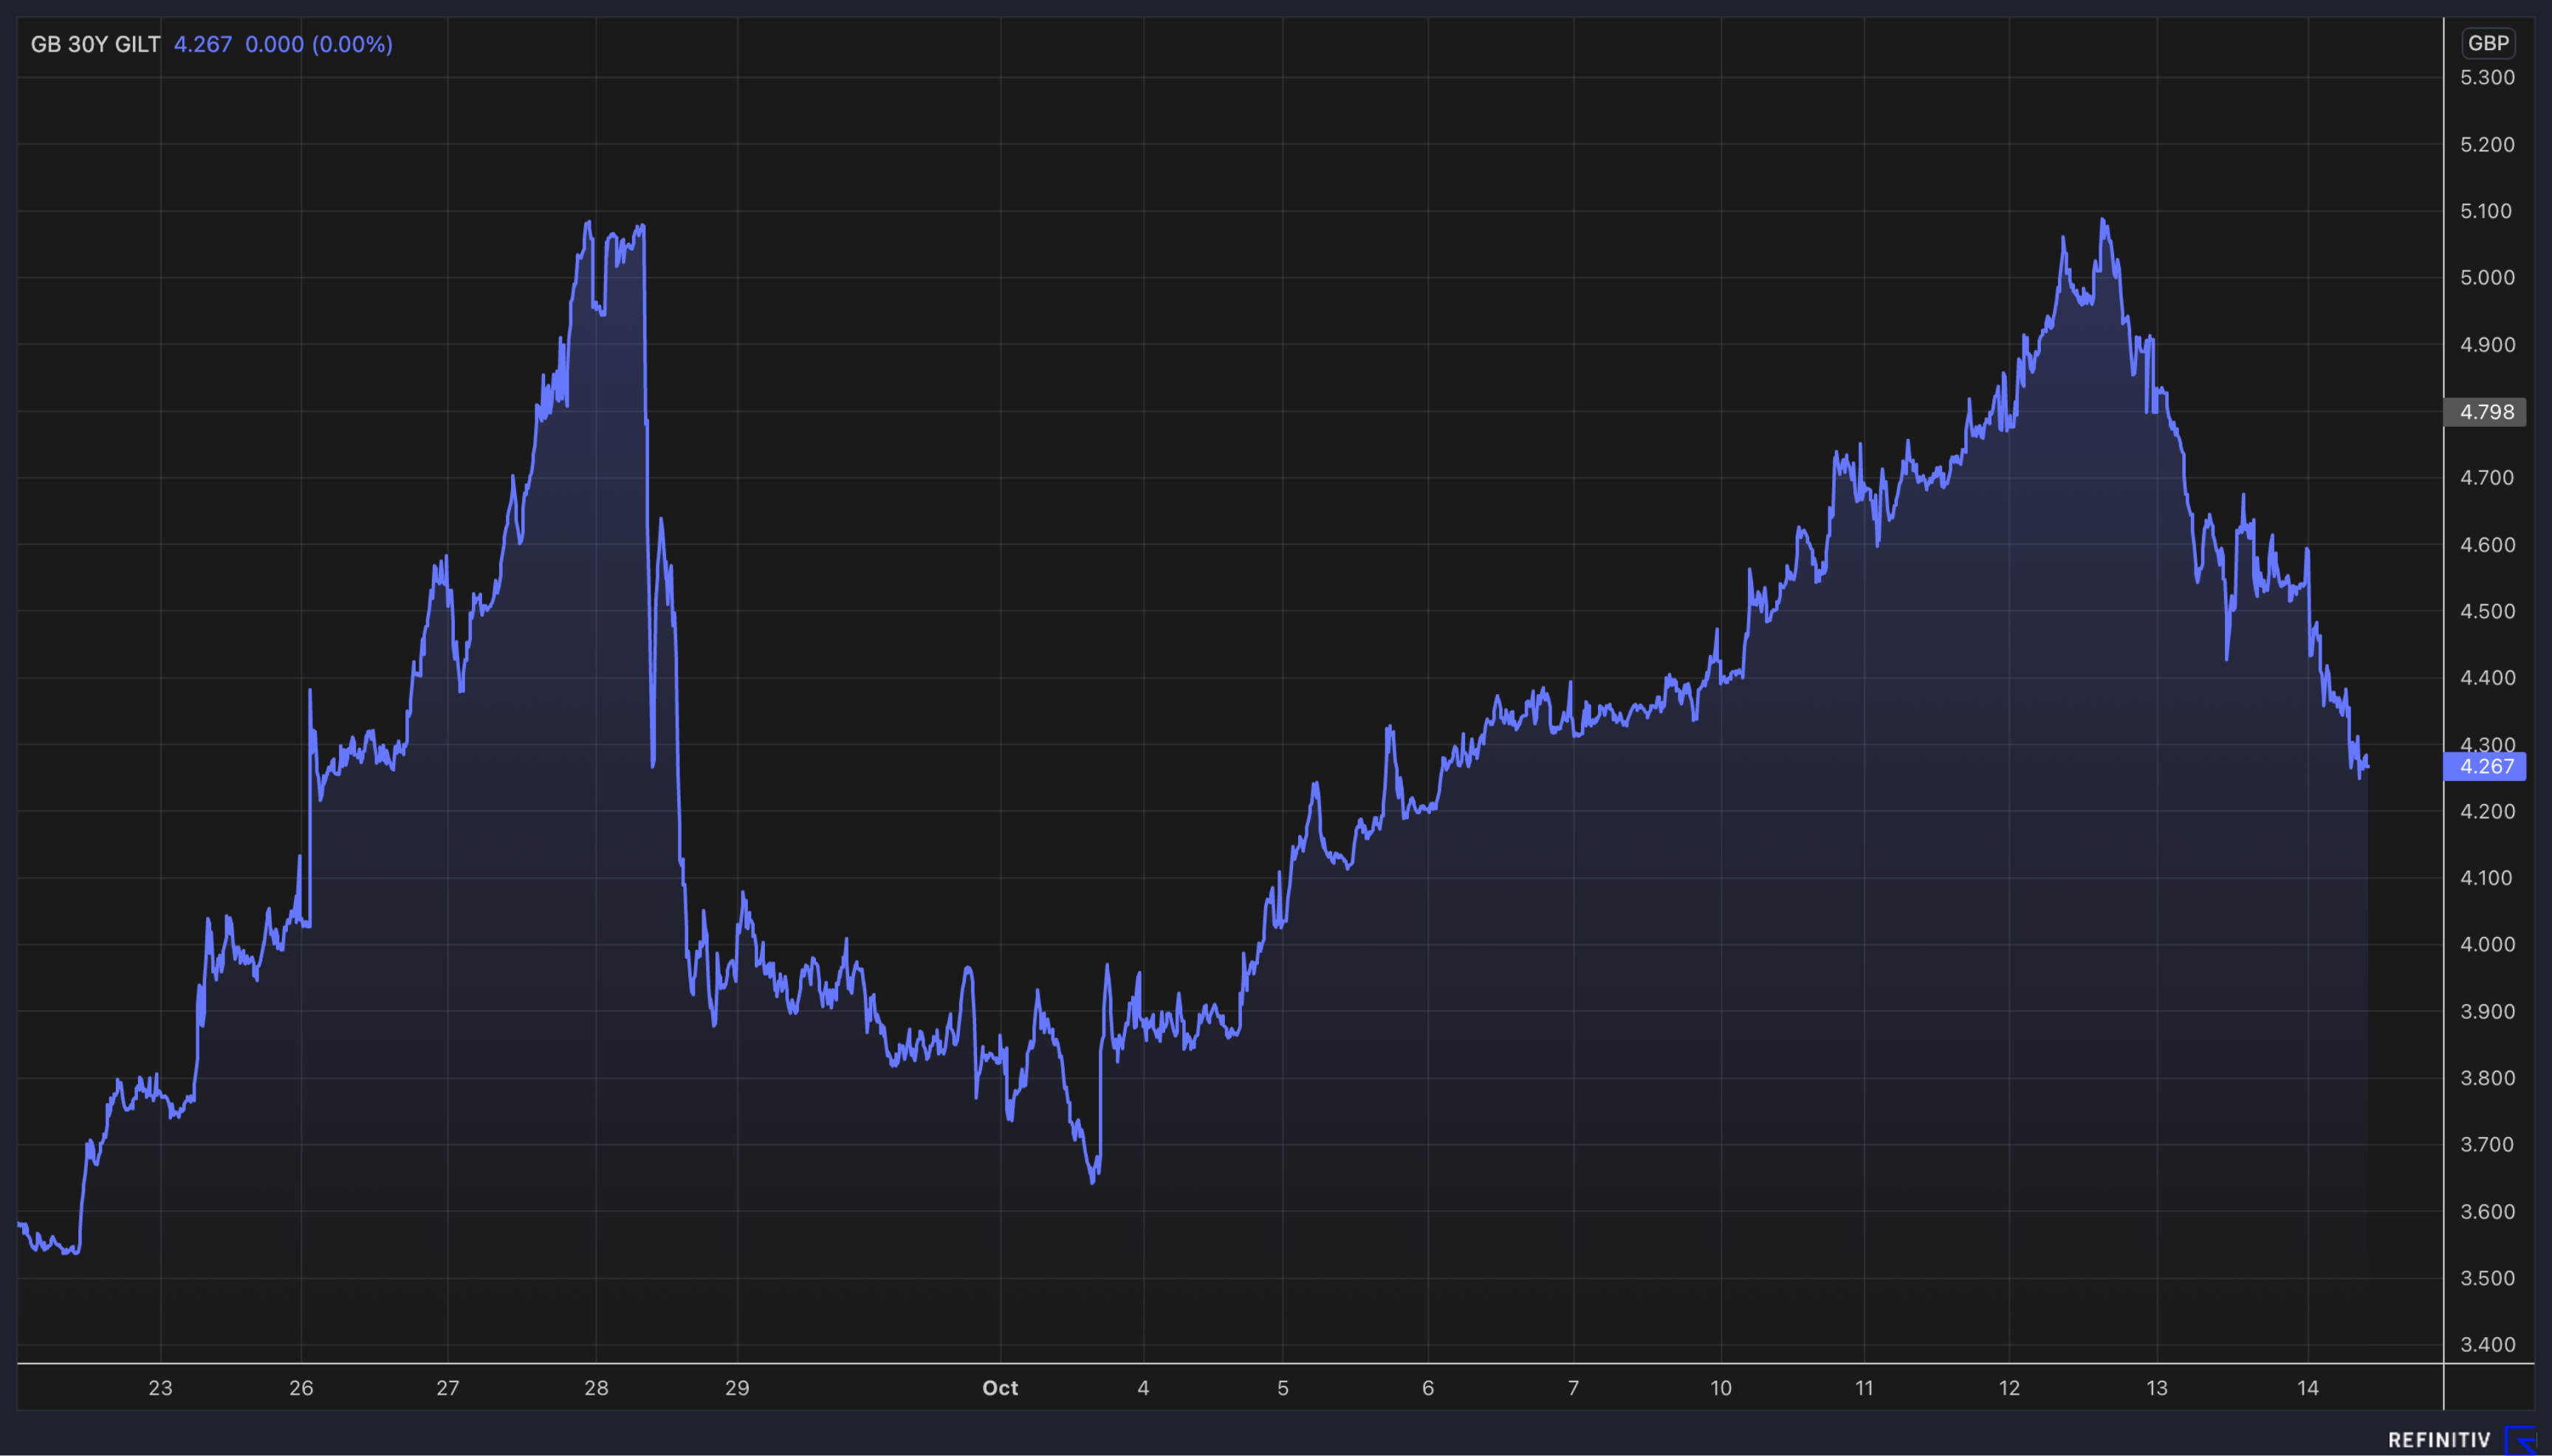The width and height of the screenshot is (2552, 1456).
Task: Click the GB 30Y GILT series label
Action: coord(95,44)
